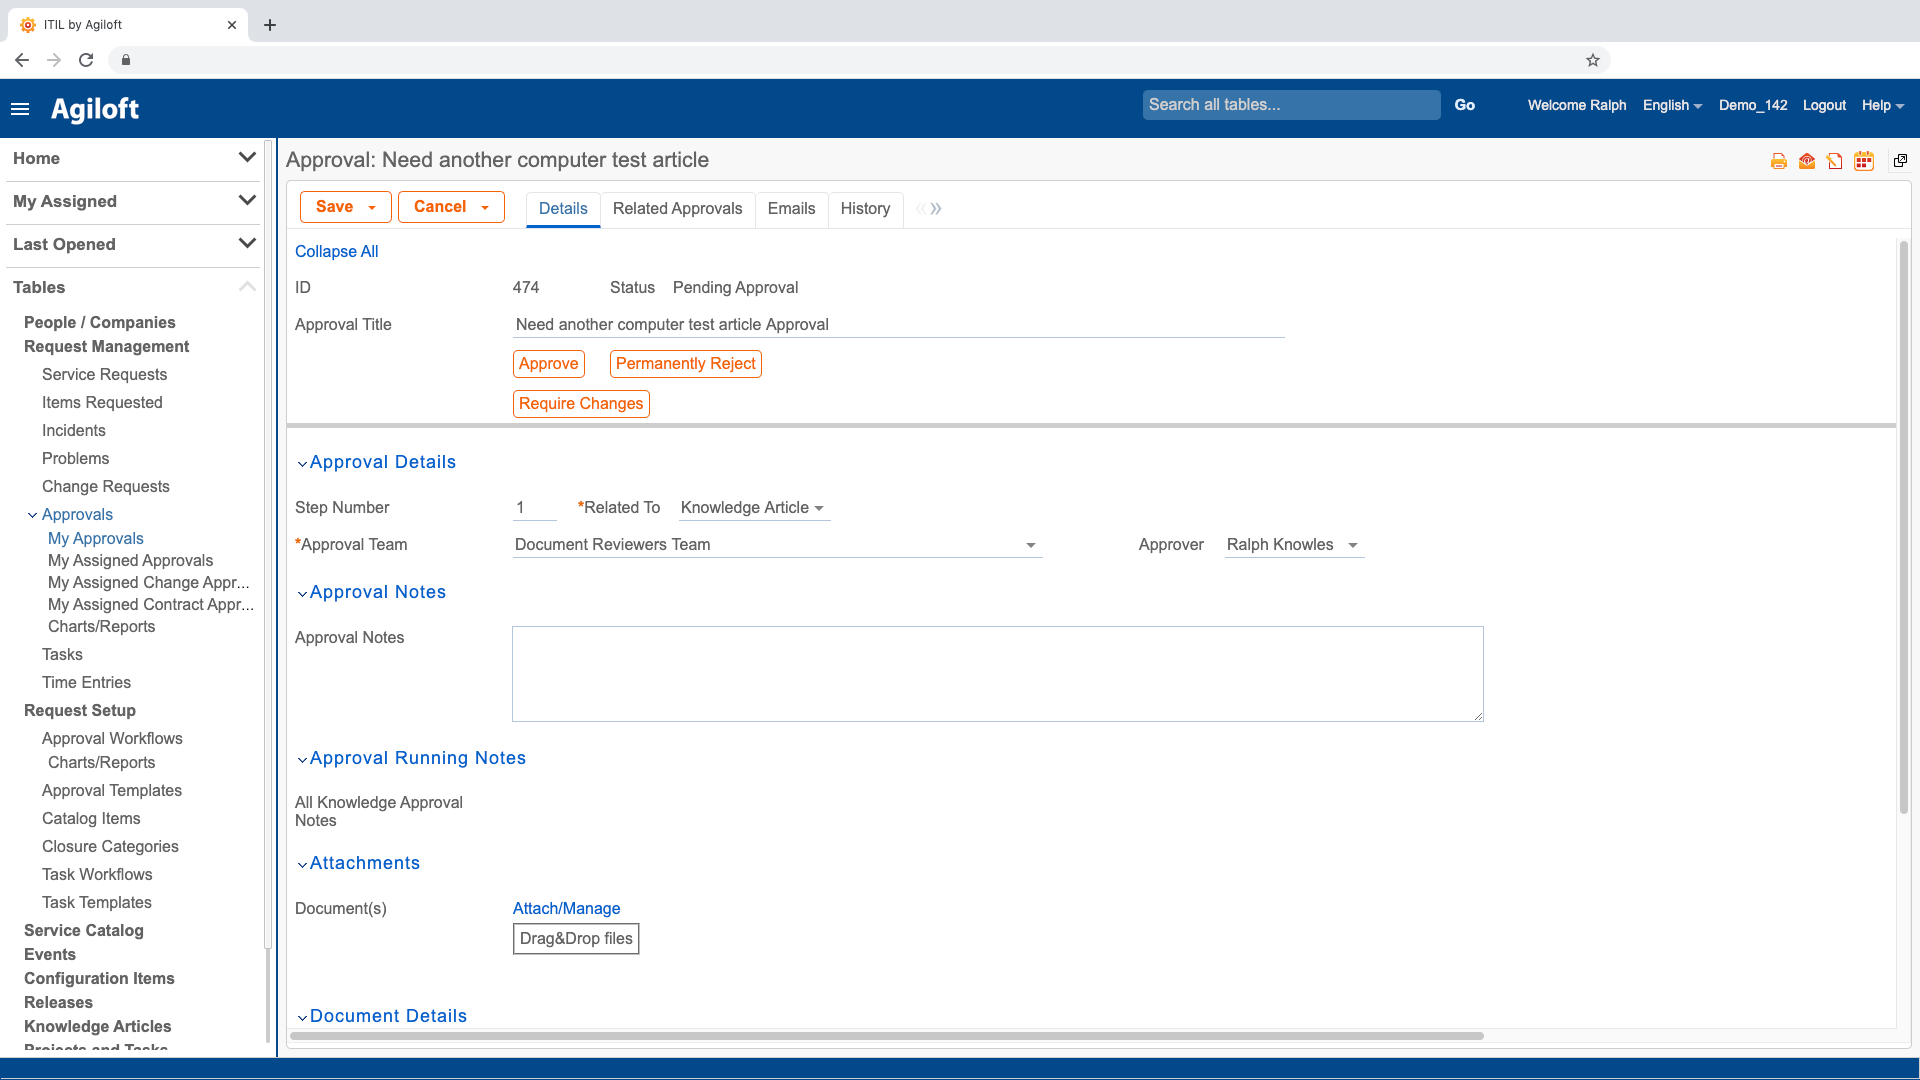
Task: Open the record in a new window
Action: (x=1900, y=161)
